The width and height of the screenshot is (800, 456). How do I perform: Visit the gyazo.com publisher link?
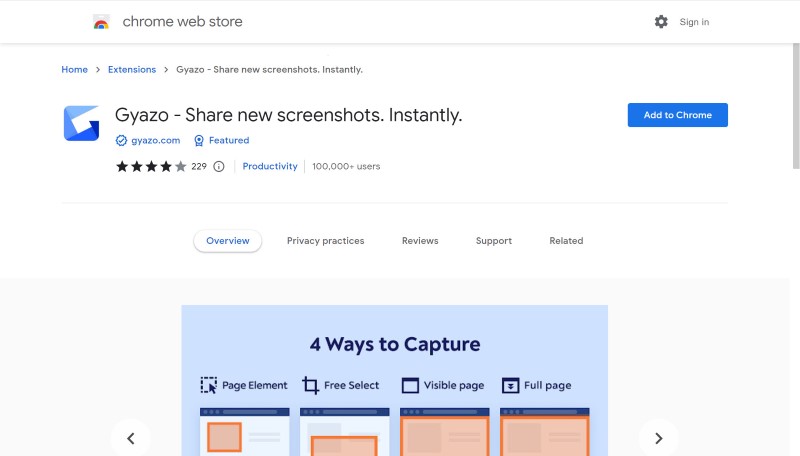[x=156, y=140]
